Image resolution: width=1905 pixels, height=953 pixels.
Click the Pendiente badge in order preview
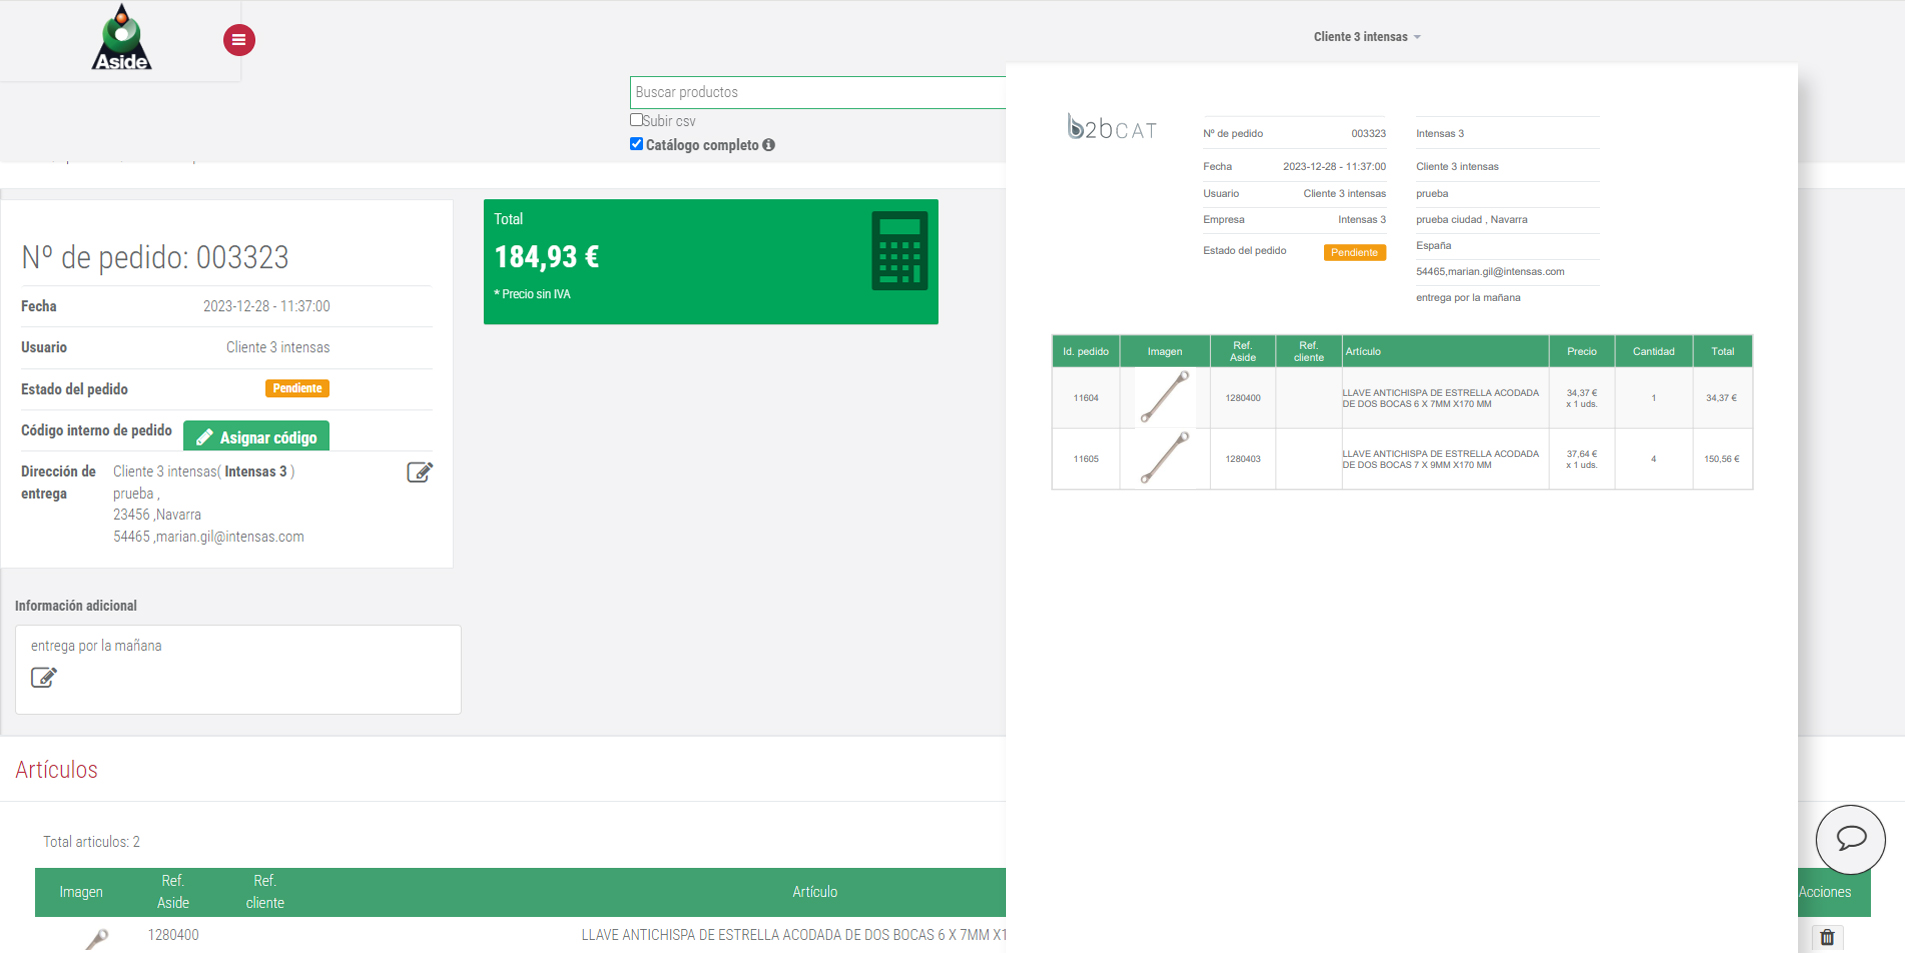pyautogui.click(x=1354, y=252)
